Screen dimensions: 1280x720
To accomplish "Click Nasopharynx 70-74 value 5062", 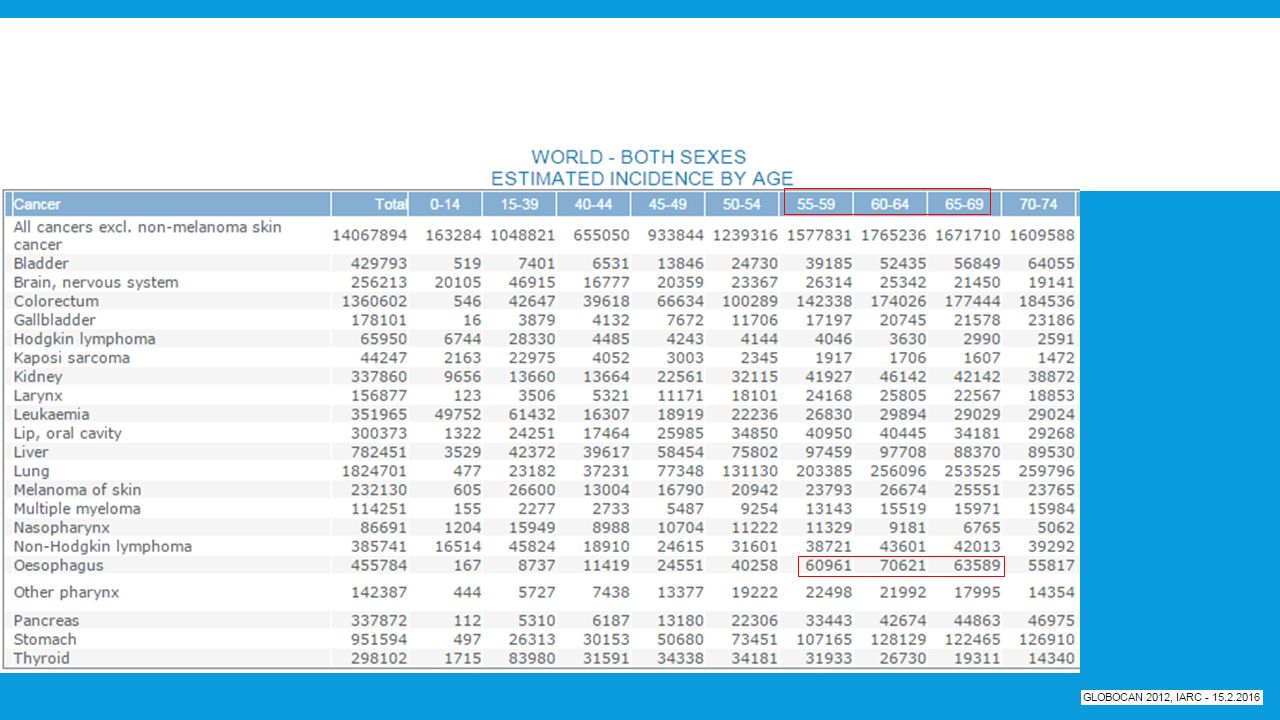I will pos(1054,528).
